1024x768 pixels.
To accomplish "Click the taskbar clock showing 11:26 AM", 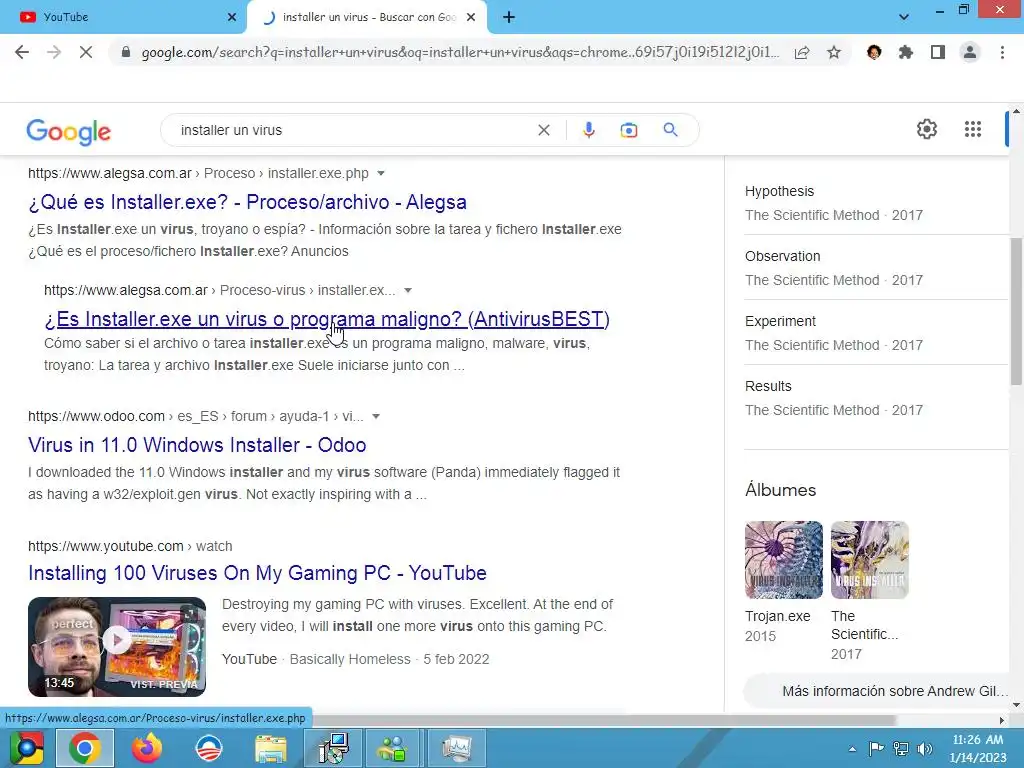I will (x=978, y=748).
